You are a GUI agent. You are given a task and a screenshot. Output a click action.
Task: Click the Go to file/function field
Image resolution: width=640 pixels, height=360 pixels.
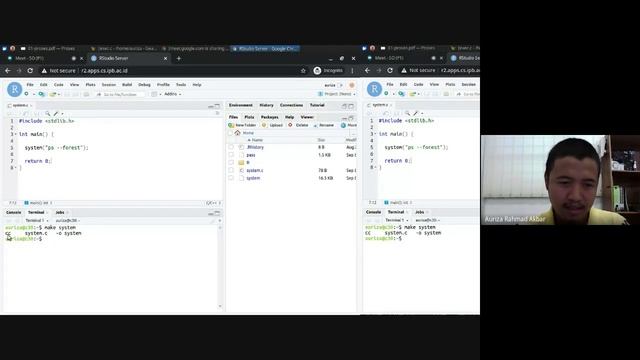(120, 94)
